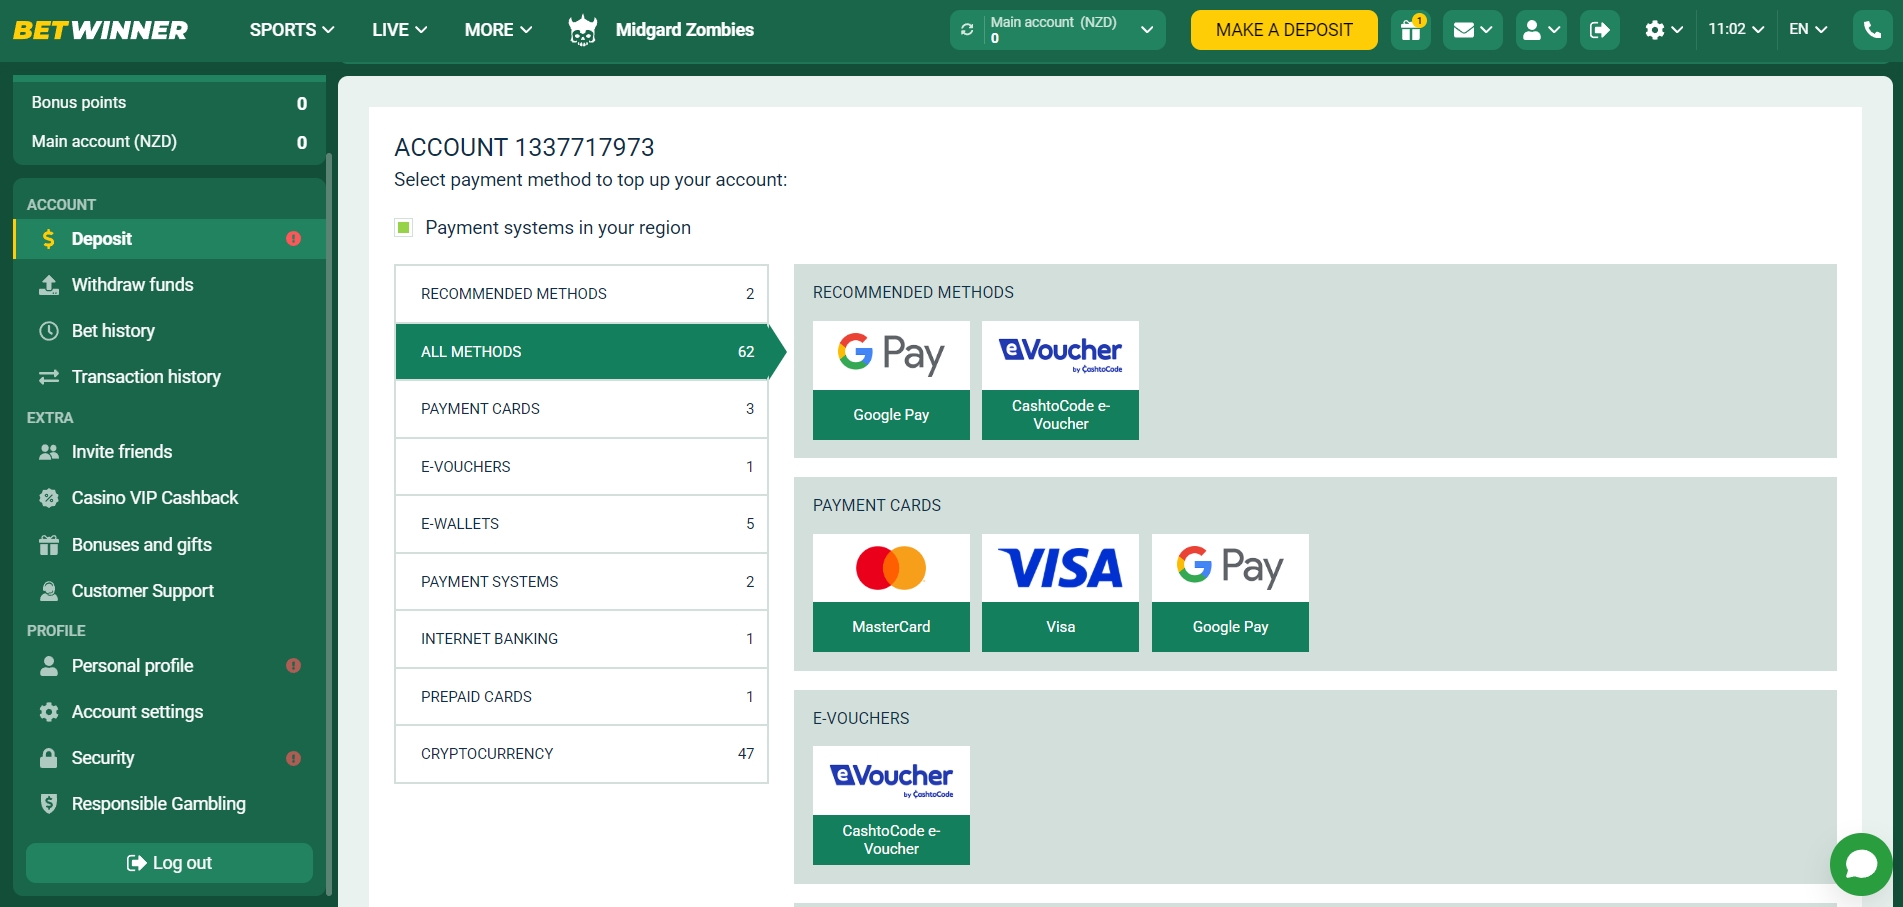Choose Google Pay under Payment Cards
1903x907 pixels.
click(1230, 593)
